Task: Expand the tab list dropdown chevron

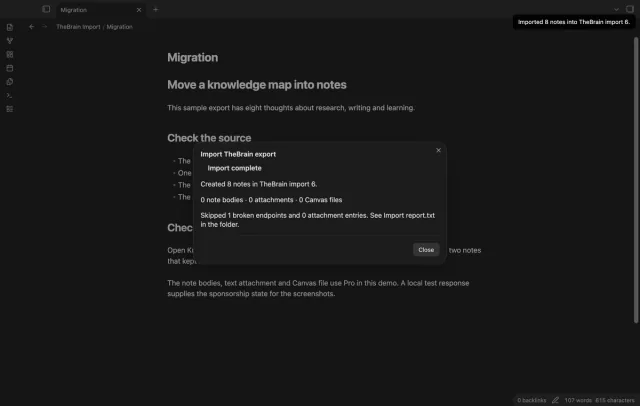Action: pyautogui.click(x=616, y=9)
